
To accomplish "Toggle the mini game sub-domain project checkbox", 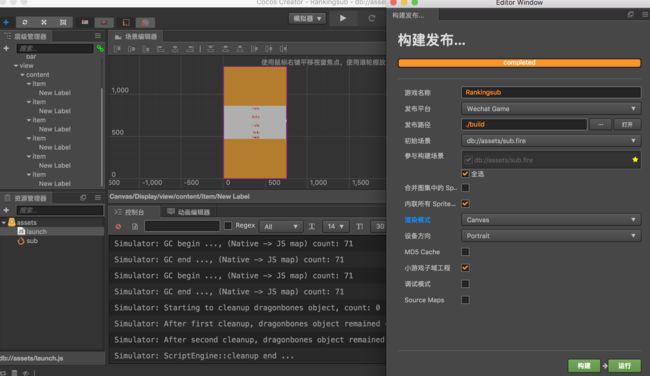I will 465,268.
